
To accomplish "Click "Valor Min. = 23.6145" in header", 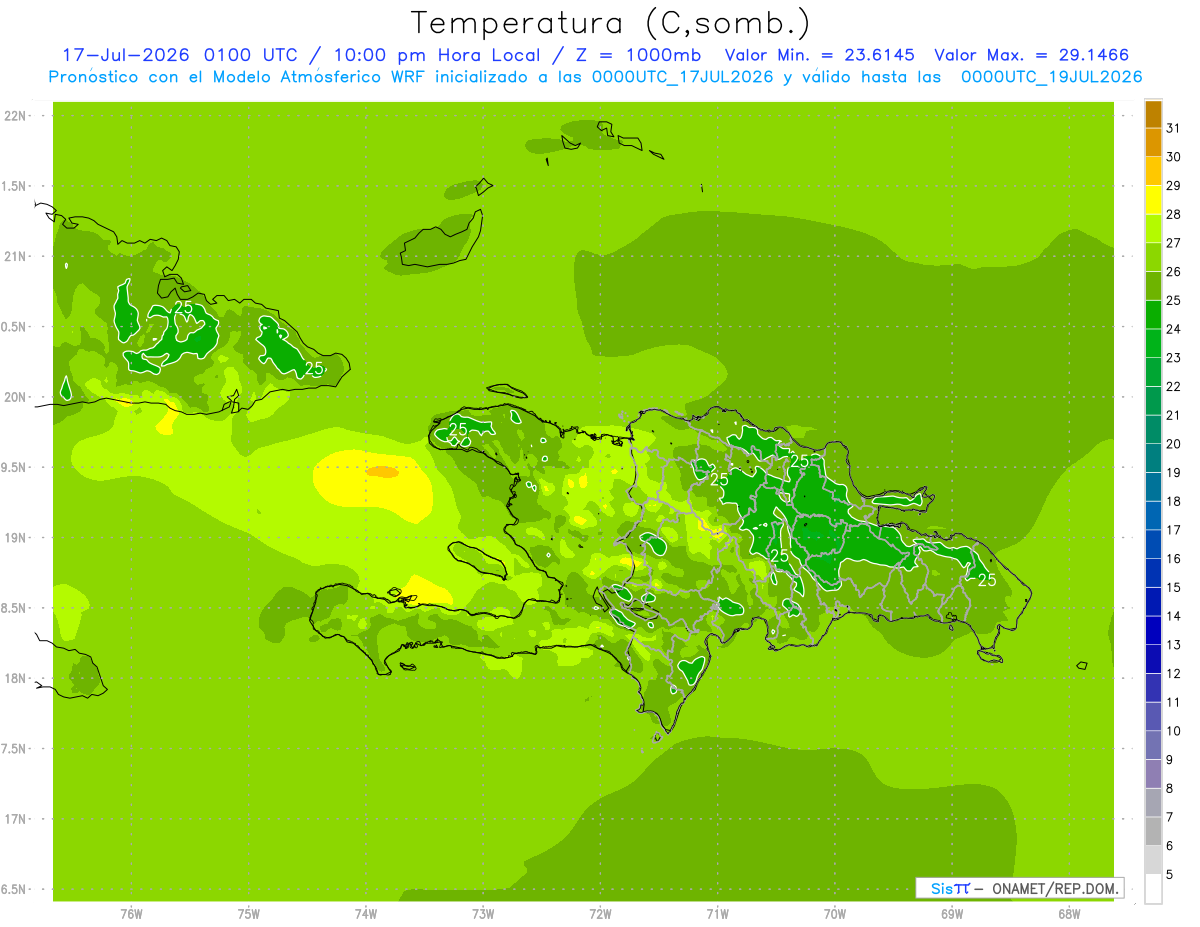I will point(818,55).
